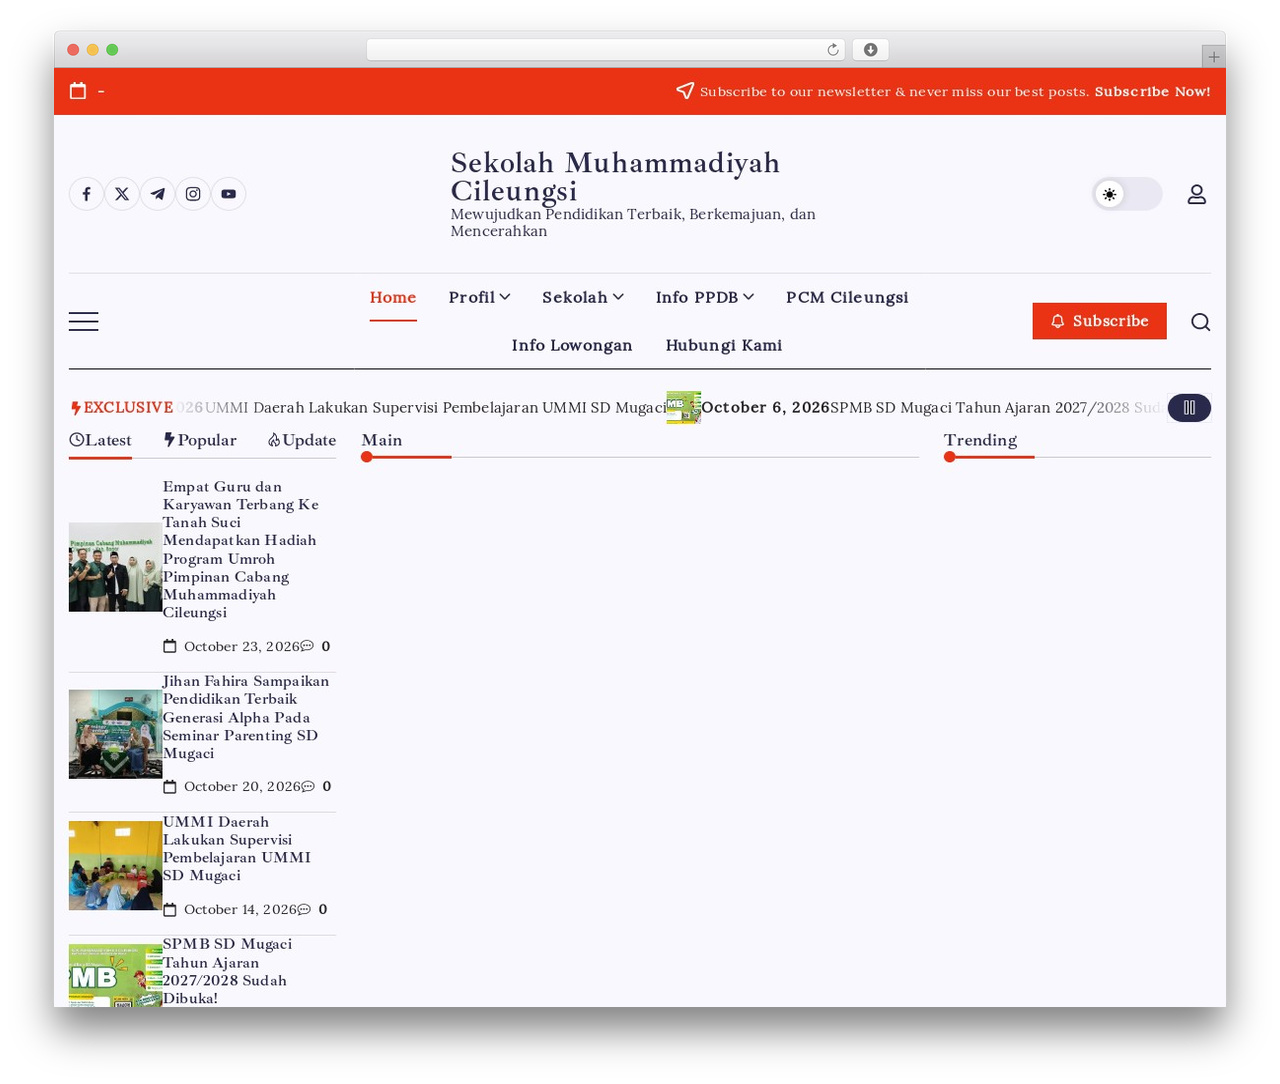Switch to the Update tab

[302, 440]
